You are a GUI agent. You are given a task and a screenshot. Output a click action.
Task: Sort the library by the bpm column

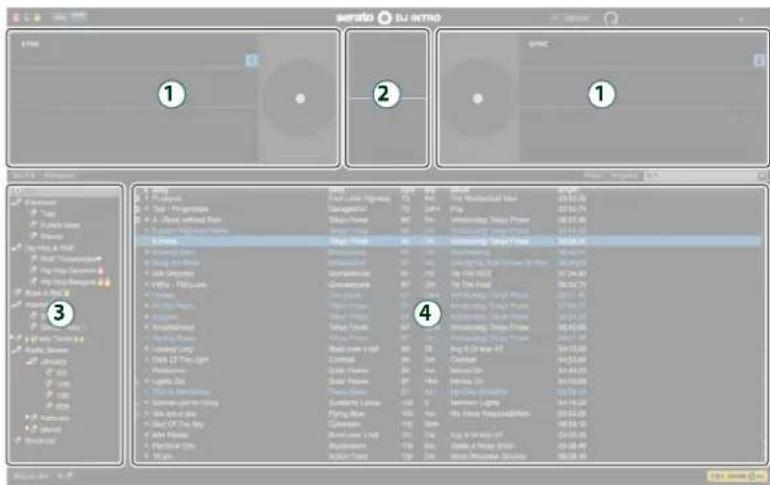coord(407,189)
